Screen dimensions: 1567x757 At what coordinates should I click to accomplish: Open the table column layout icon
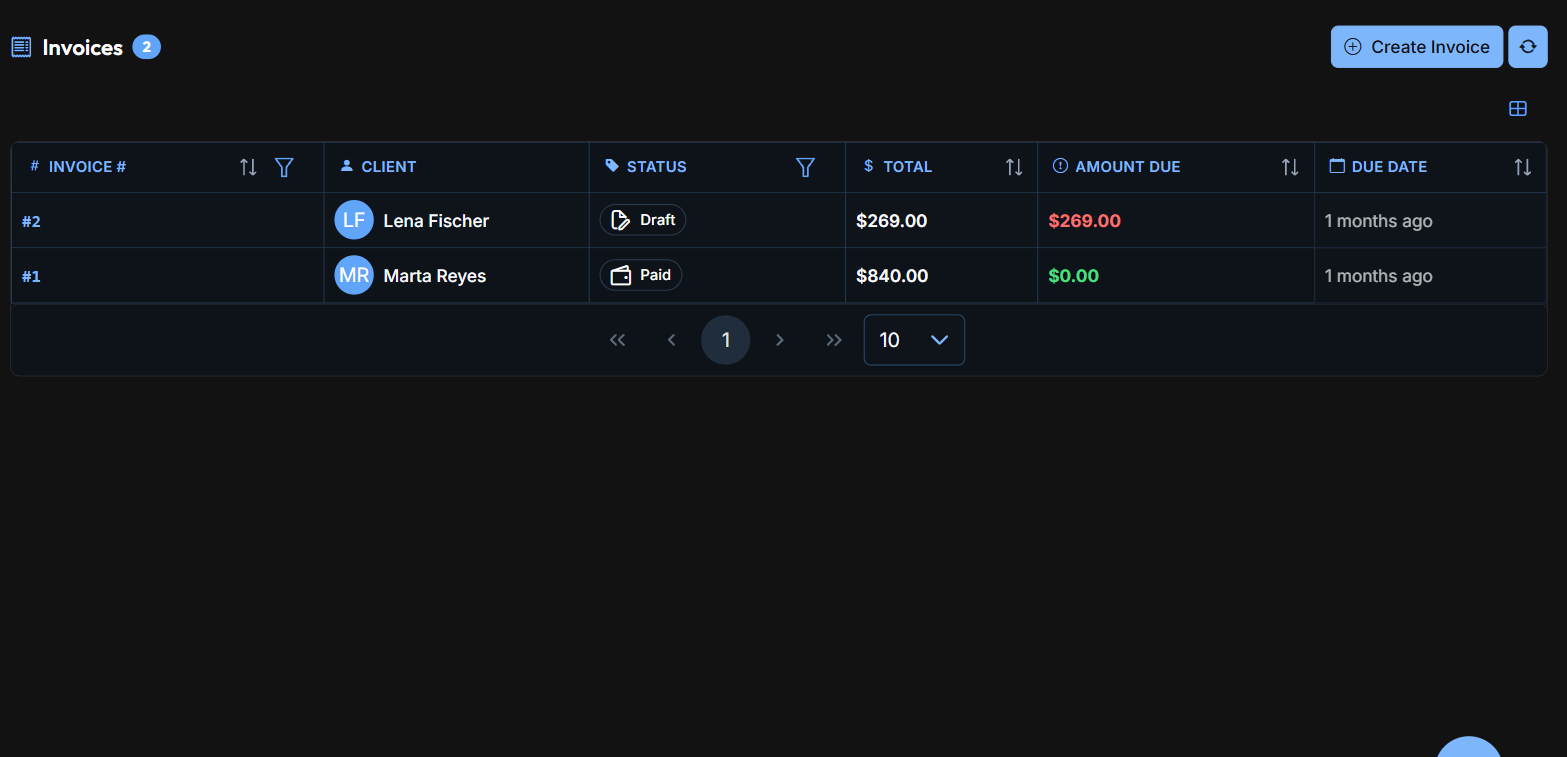click(x=1517, y=109)
